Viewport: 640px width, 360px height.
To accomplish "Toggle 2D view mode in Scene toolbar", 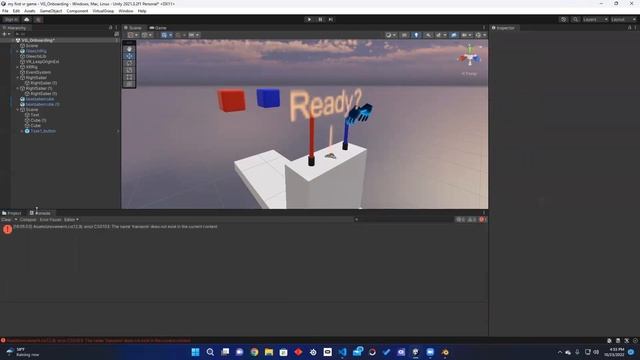I will [x=404, y=35].
